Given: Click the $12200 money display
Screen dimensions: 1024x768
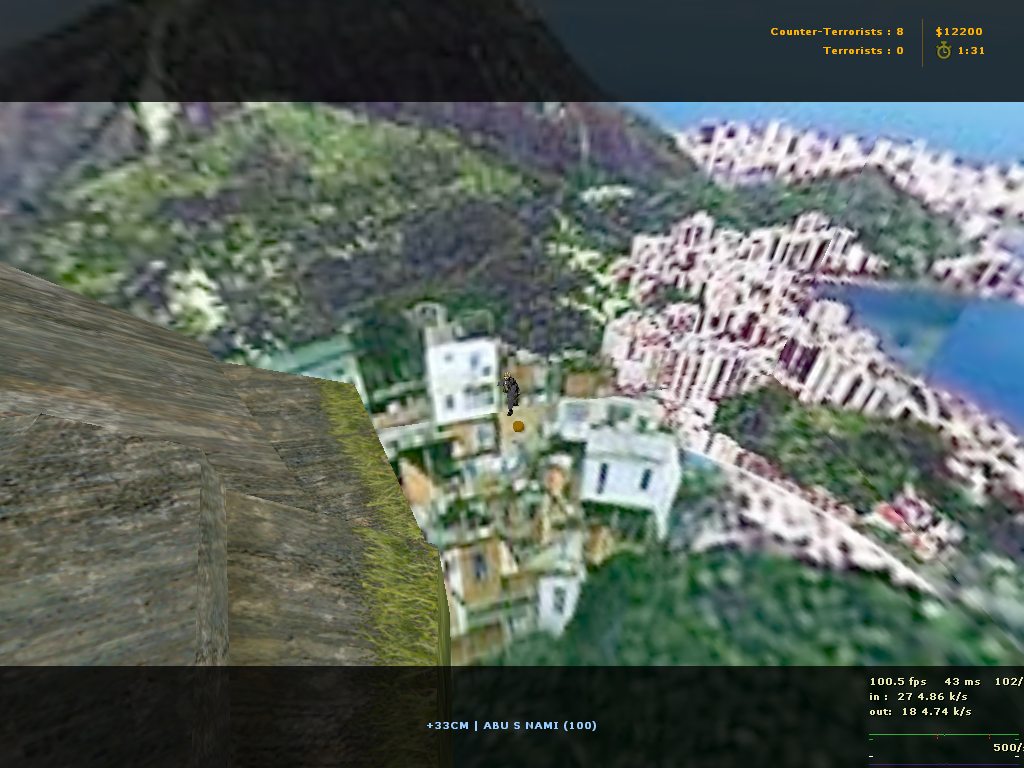Looking at the screenshot, I should [959, 31].
